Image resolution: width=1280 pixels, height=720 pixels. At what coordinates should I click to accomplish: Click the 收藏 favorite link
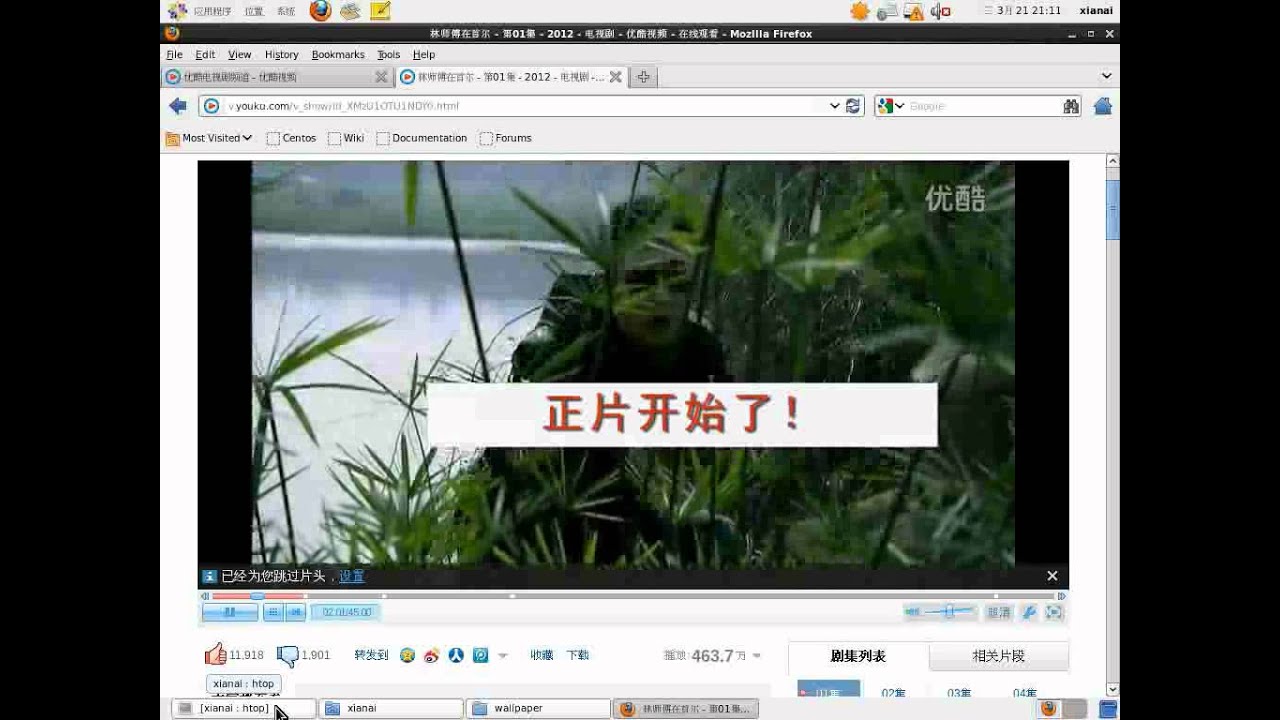(x=542, y=655)
